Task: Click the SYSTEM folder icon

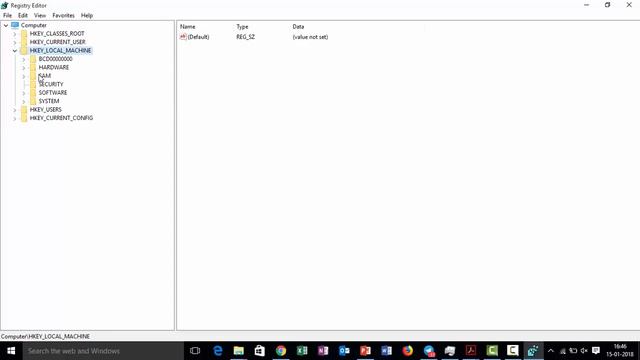Action: tap(33, 101)
